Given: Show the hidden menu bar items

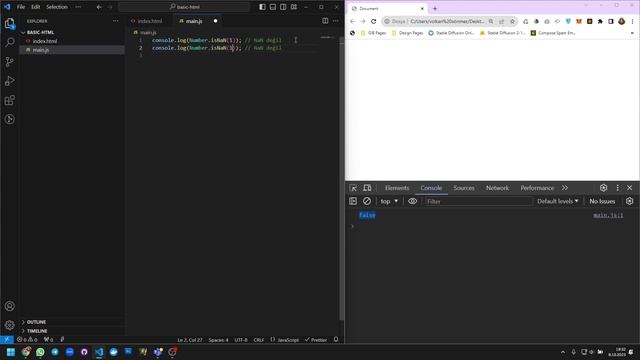Looking at the screenshot, I should [78, 7].
